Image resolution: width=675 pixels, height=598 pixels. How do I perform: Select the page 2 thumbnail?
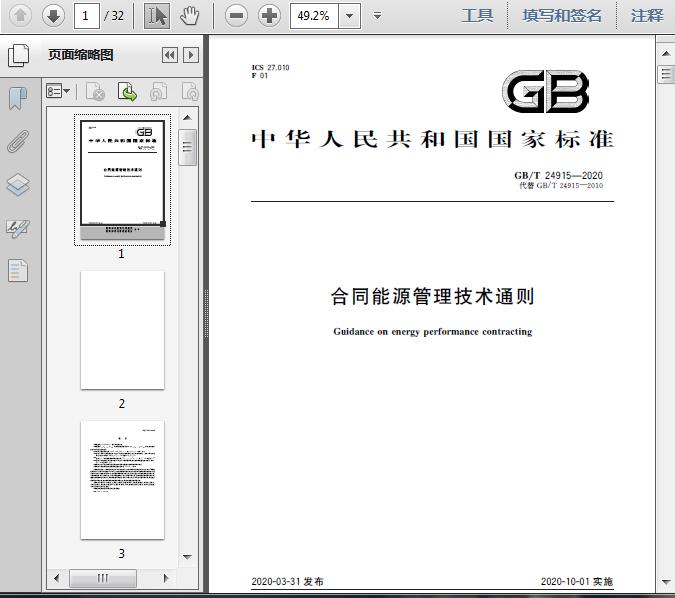[122, 330]
